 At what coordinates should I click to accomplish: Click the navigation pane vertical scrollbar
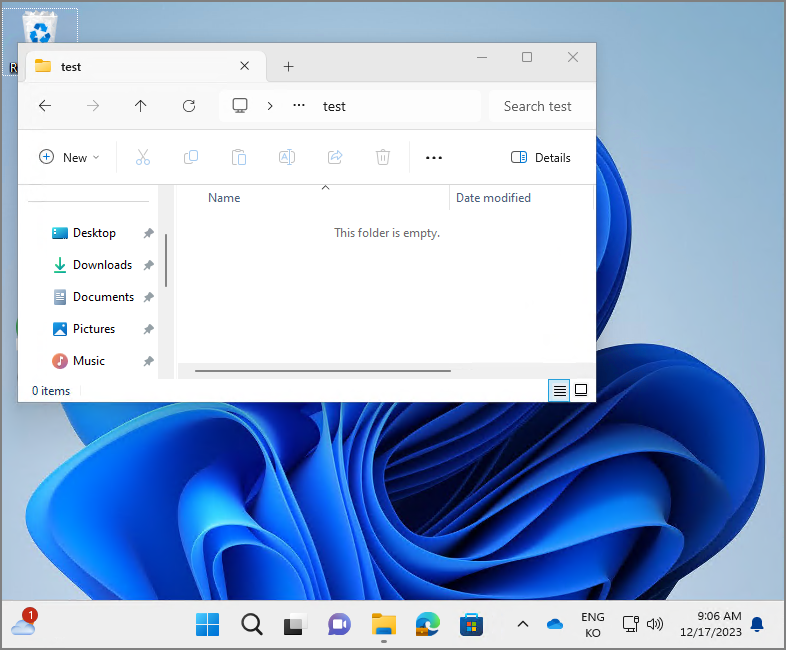tap(166, 261)
